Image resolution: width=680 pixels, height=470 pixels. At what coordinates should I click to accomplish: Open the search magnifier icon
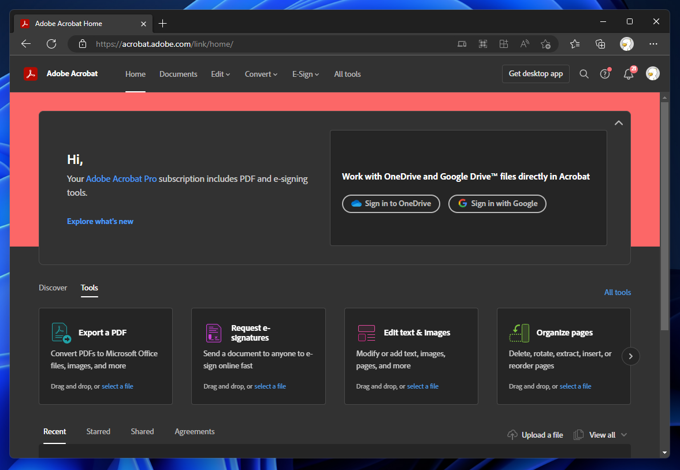click(x=584, y=74)
